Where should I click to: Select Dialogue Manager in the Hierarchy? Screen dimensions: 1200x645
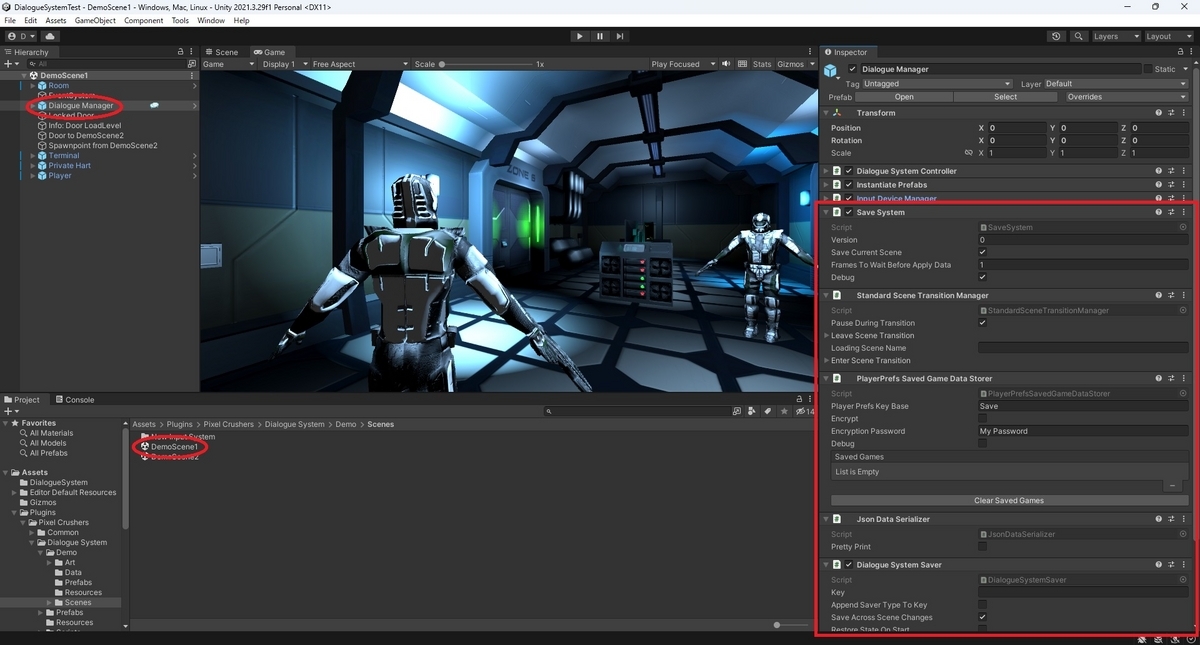click(x=81, y=106)
